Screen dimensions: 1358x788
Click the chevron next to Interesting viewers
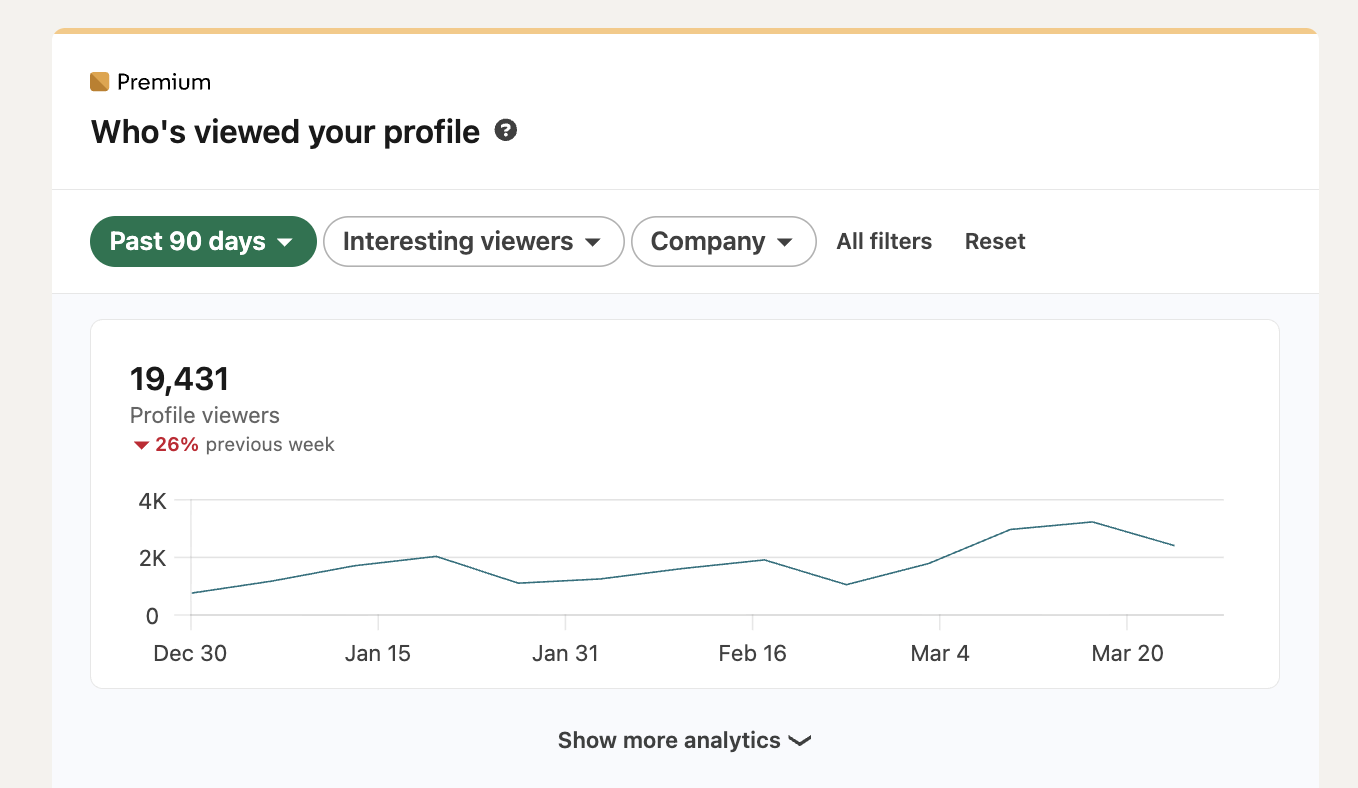[x=595, y=241]
